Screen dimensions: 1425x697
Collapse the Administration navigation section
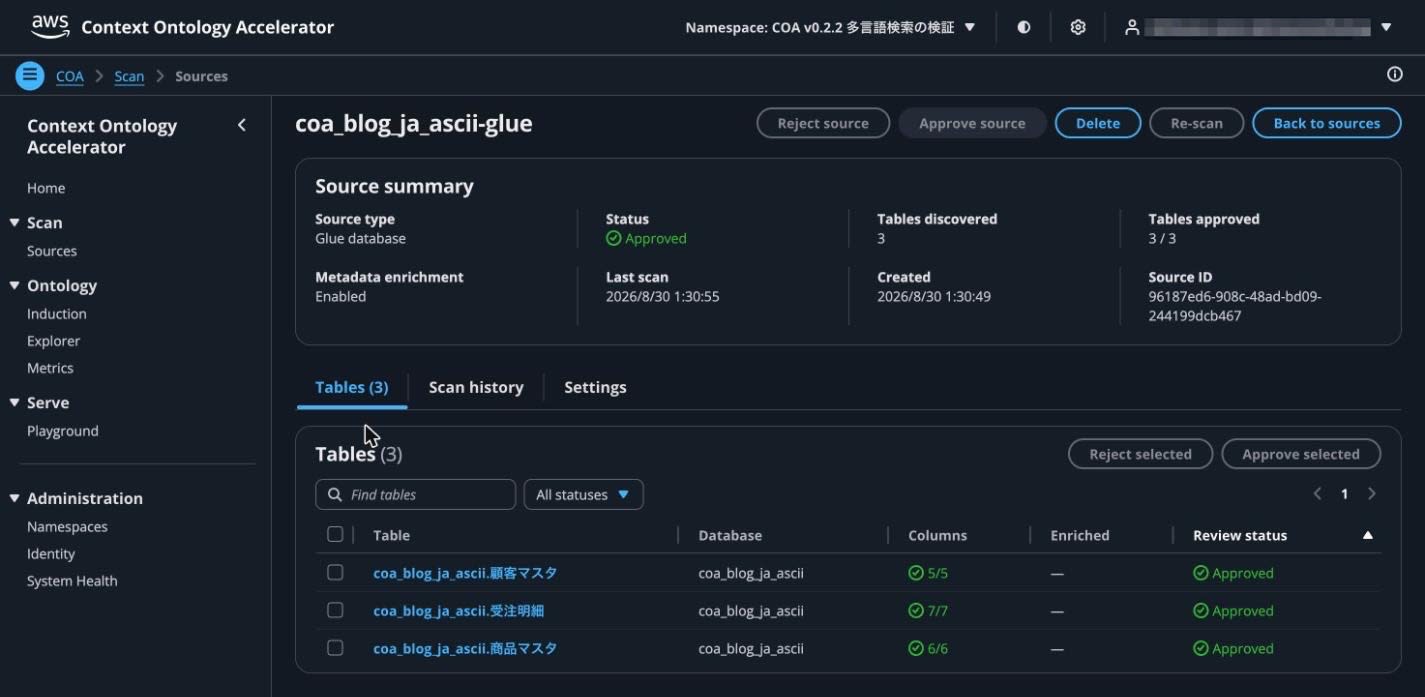[x=14, y=499]
